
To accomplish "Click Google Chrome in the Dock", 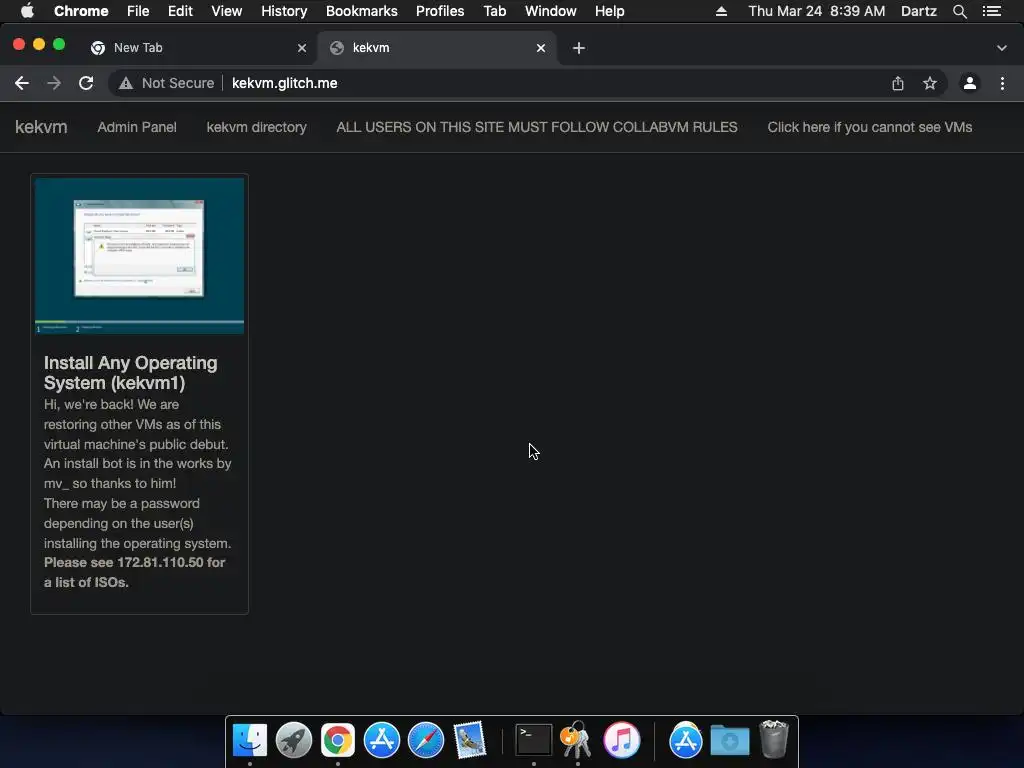I will [338, 740].
